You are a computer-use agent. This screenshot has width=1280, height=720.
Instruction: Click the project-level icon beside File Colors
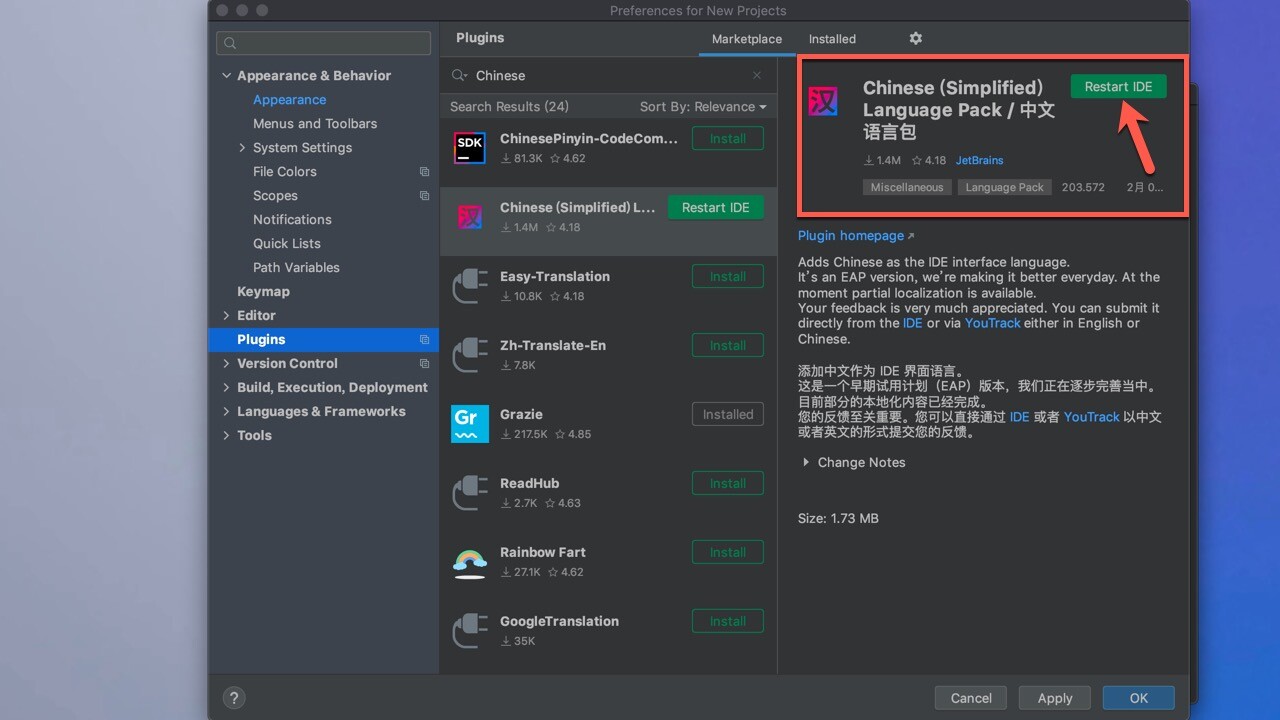click(424, 172)
